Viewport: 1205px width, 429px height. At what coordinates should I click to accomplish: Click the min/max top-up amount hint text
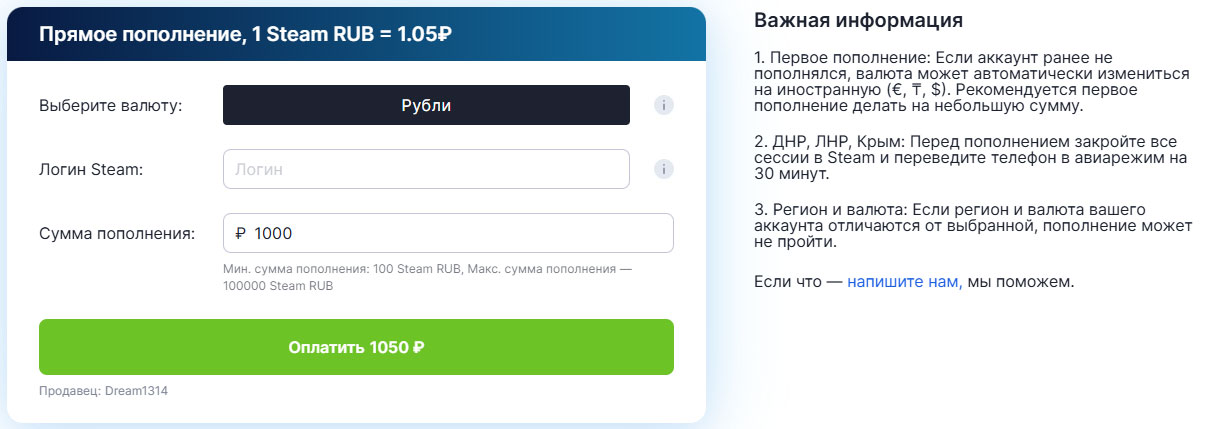coord(428,277)
